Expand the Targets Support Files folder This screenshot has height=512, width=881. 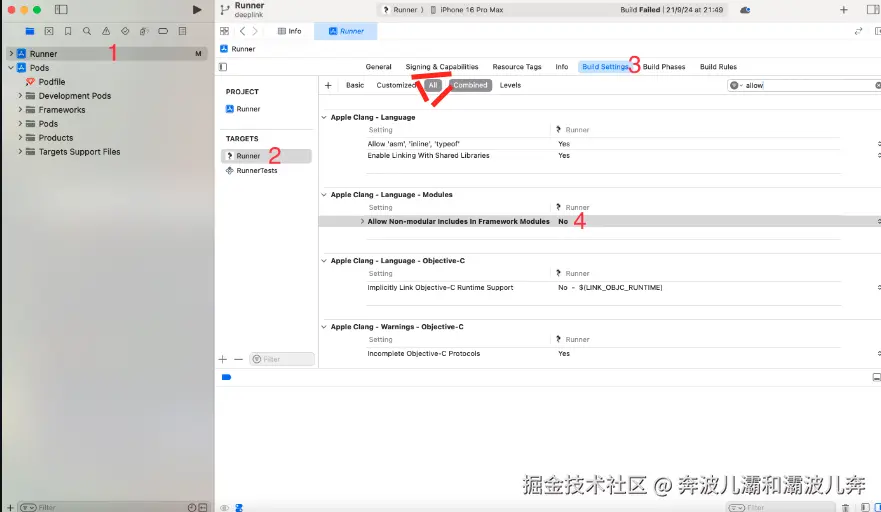(x=20, y=151)
